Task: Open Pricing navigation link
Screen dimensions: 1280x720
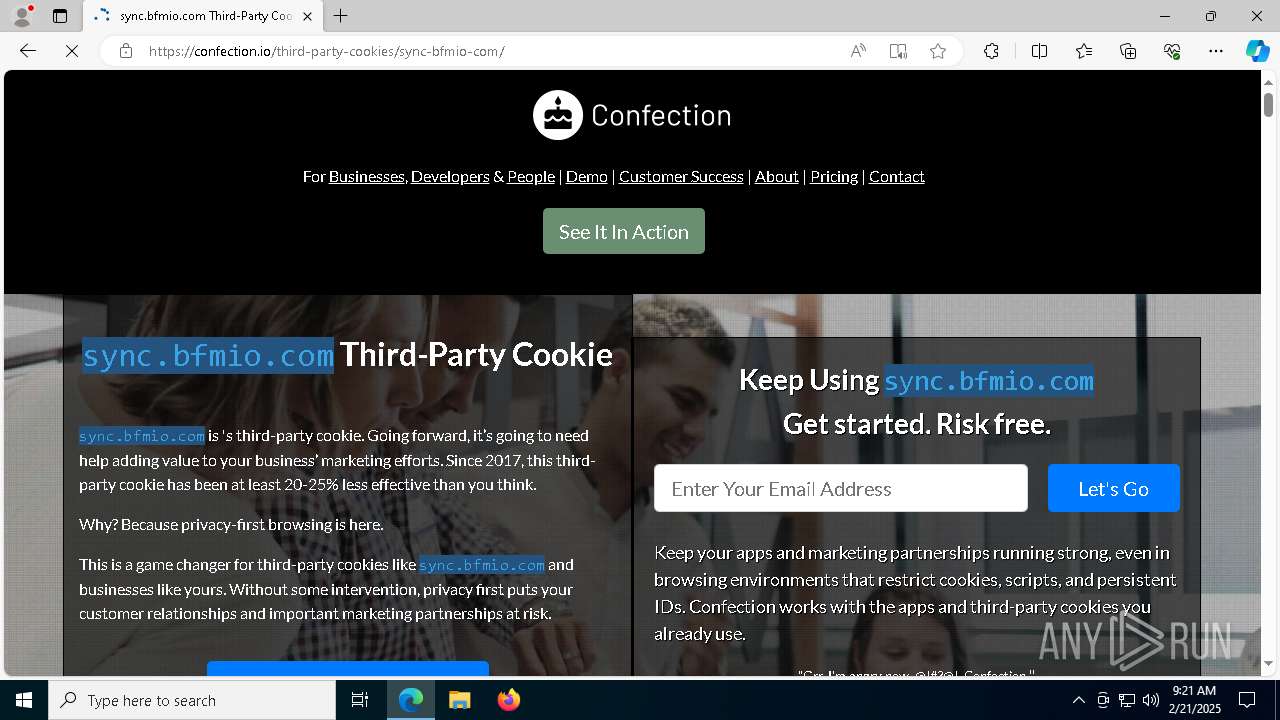Action: click(x=834, y=176)
